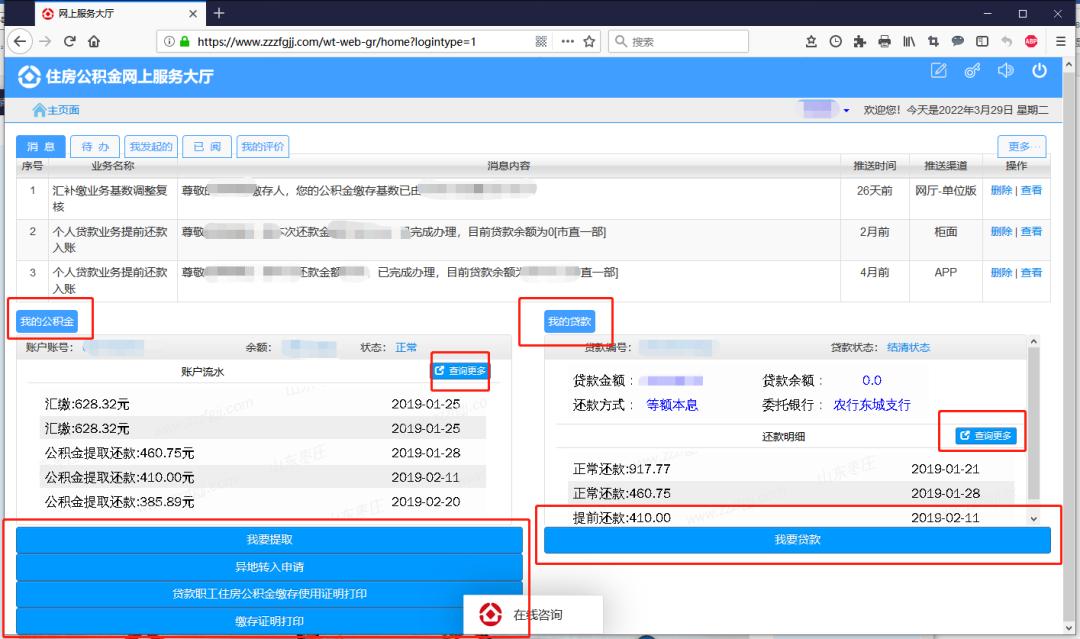Click the 我要提取 button
Image resolution: width=1080 pixels, height=639 pixels.
pos(268,539)
